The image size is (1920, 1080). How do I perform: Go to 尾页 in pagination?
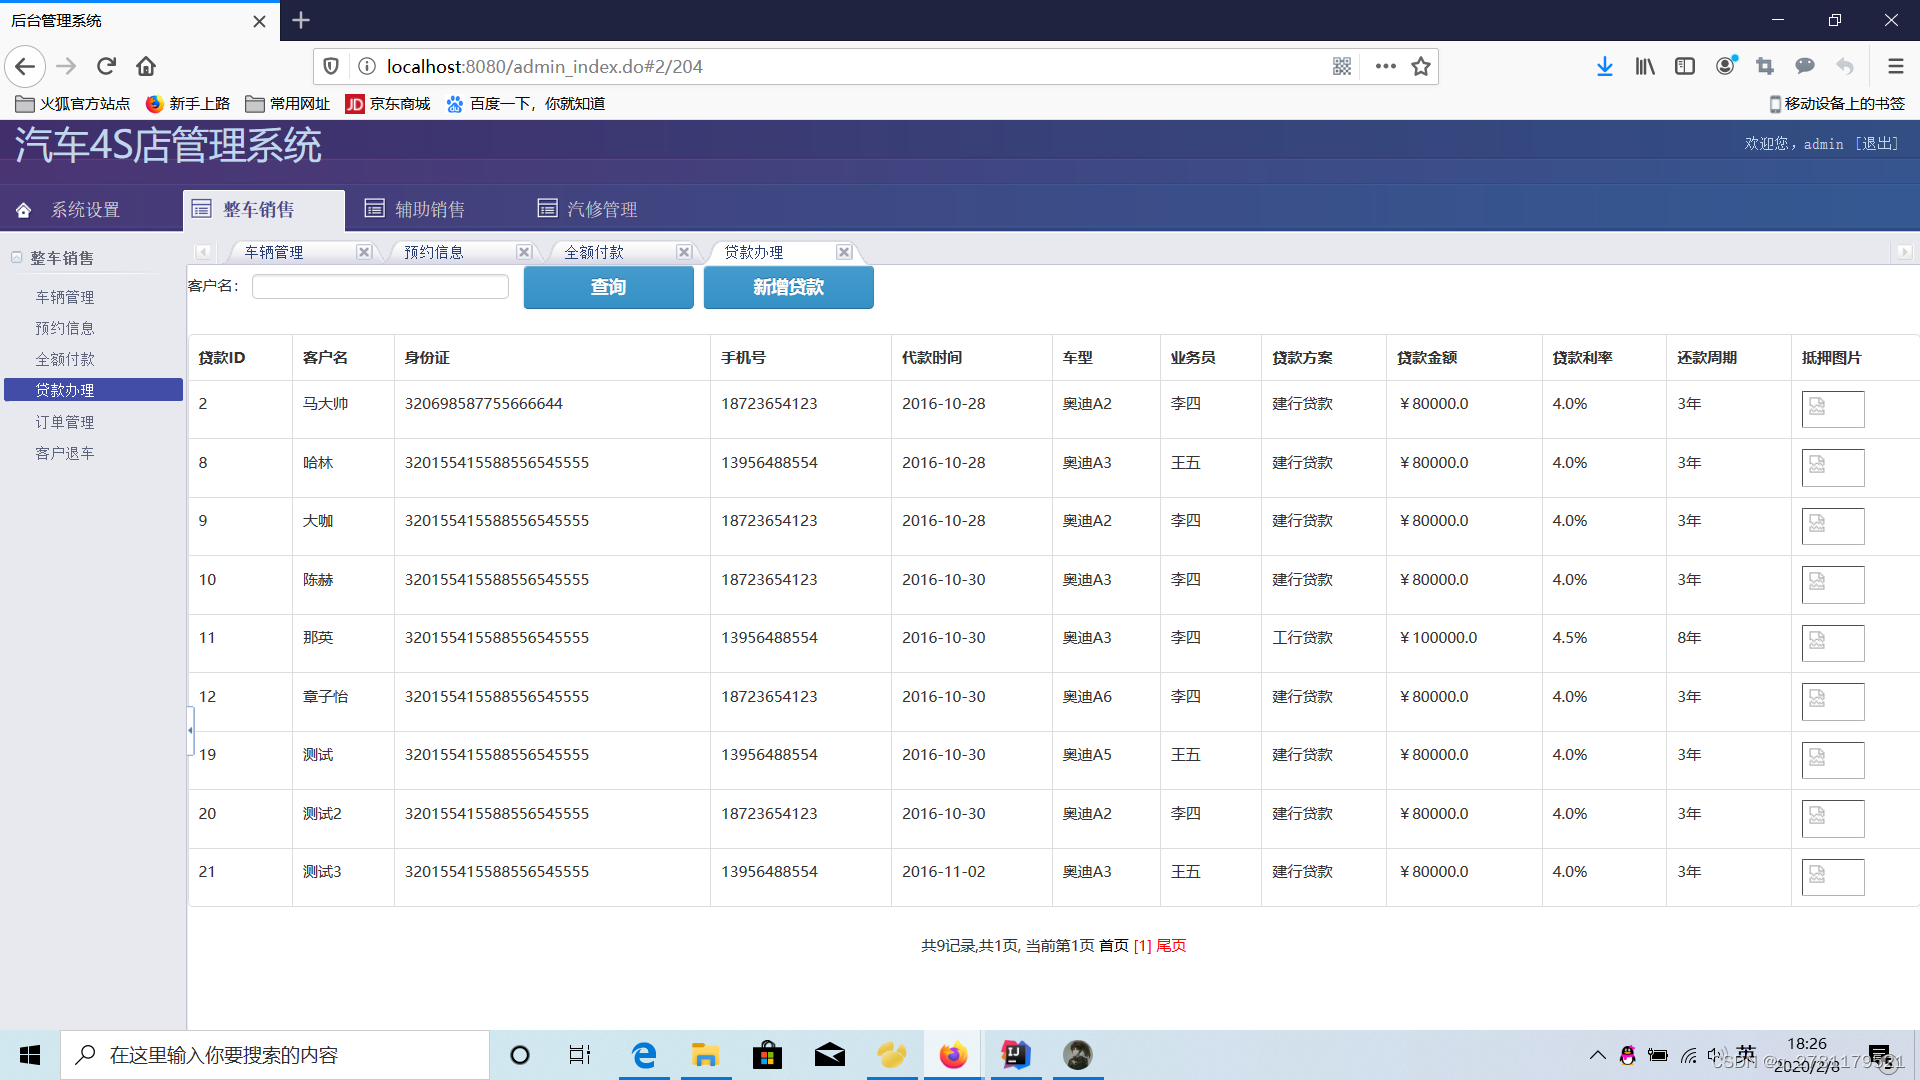coord(1171,945)
